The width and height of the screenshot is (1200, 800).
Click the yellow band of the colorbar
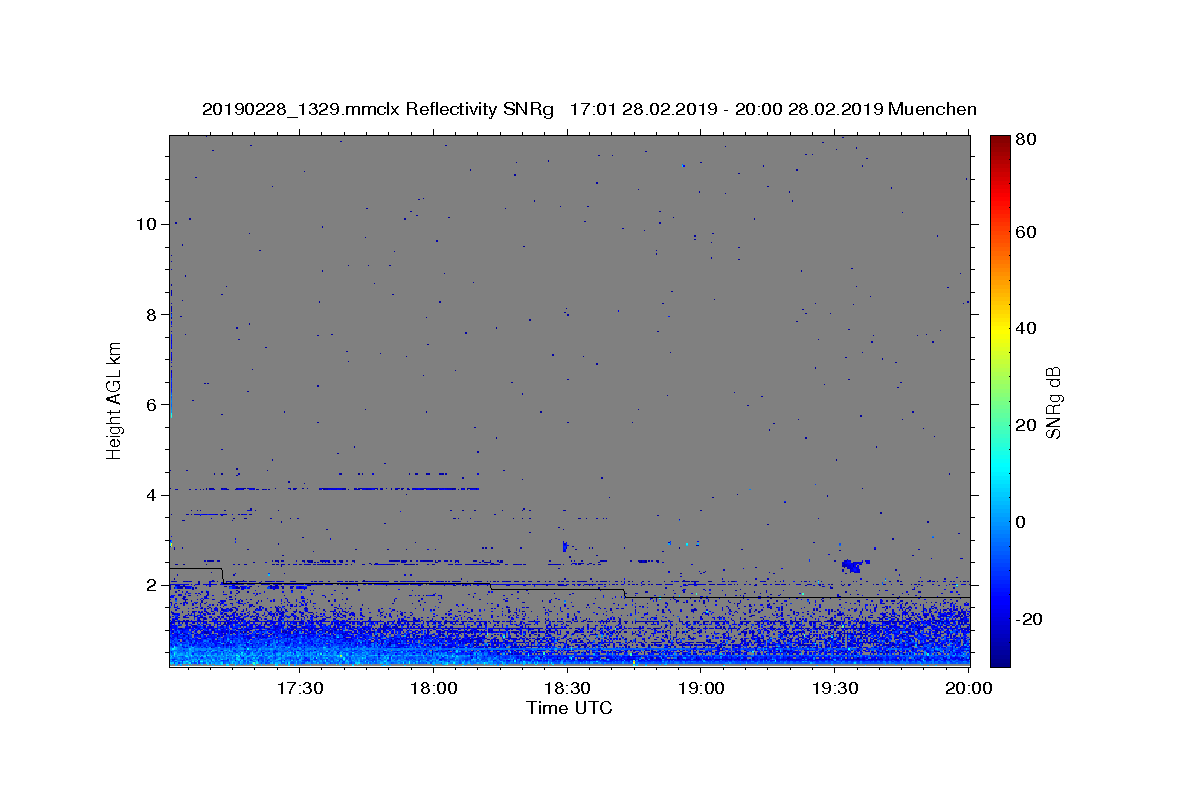pos(1000,330)
